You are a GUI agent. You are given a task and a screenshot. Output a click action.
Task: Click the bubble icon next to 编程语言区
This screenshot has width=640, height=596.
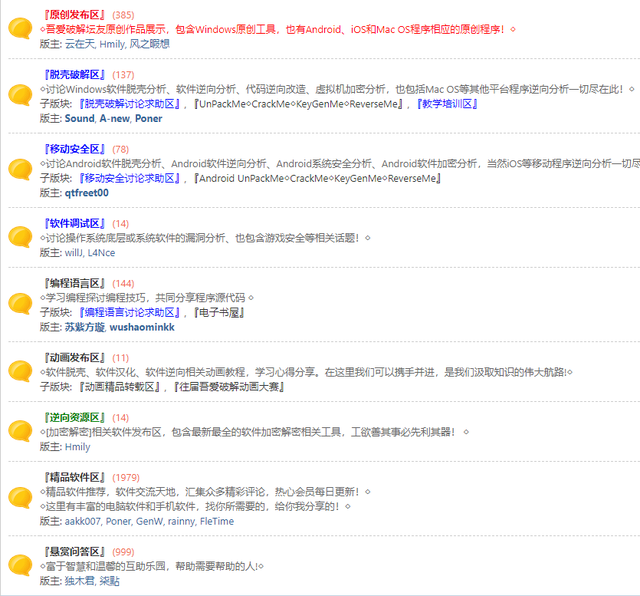pyautogui.click(x=21, y=304)
